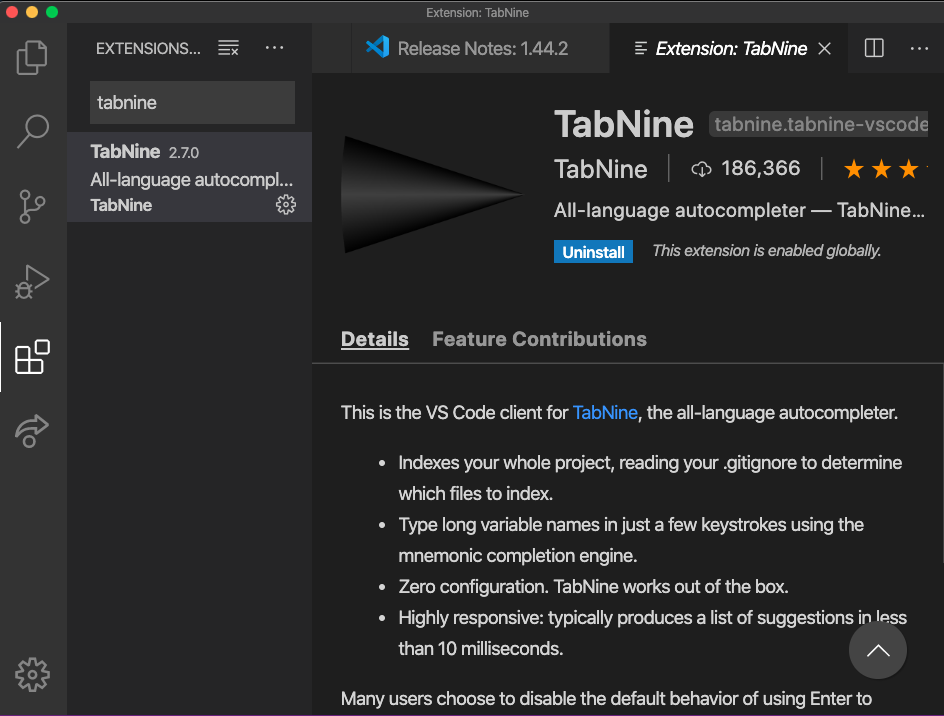Click the star rating for TabNine
This screenshot has height=716, width=944.
coord(883,169)
